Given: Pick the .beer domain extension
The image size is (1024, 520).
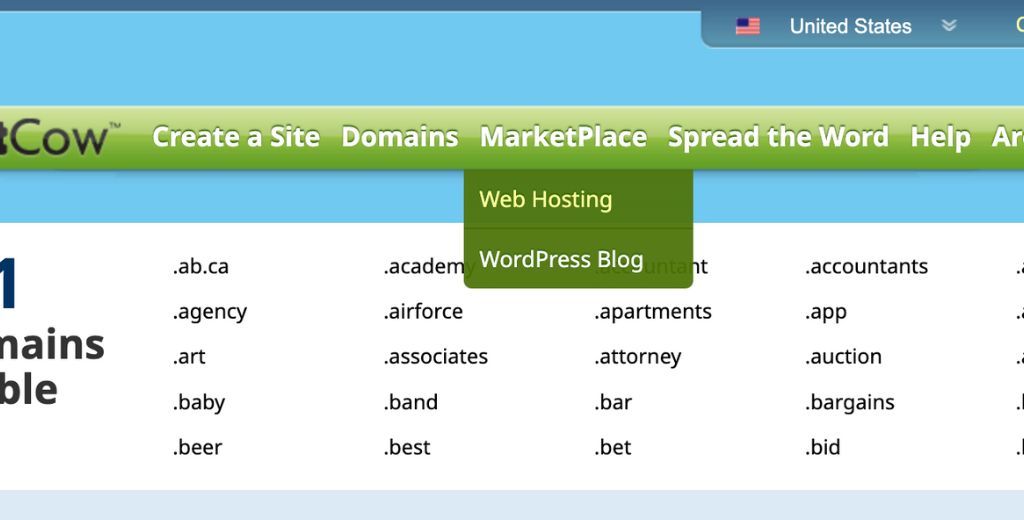Looking at the screenshot, I should (199, 448).
